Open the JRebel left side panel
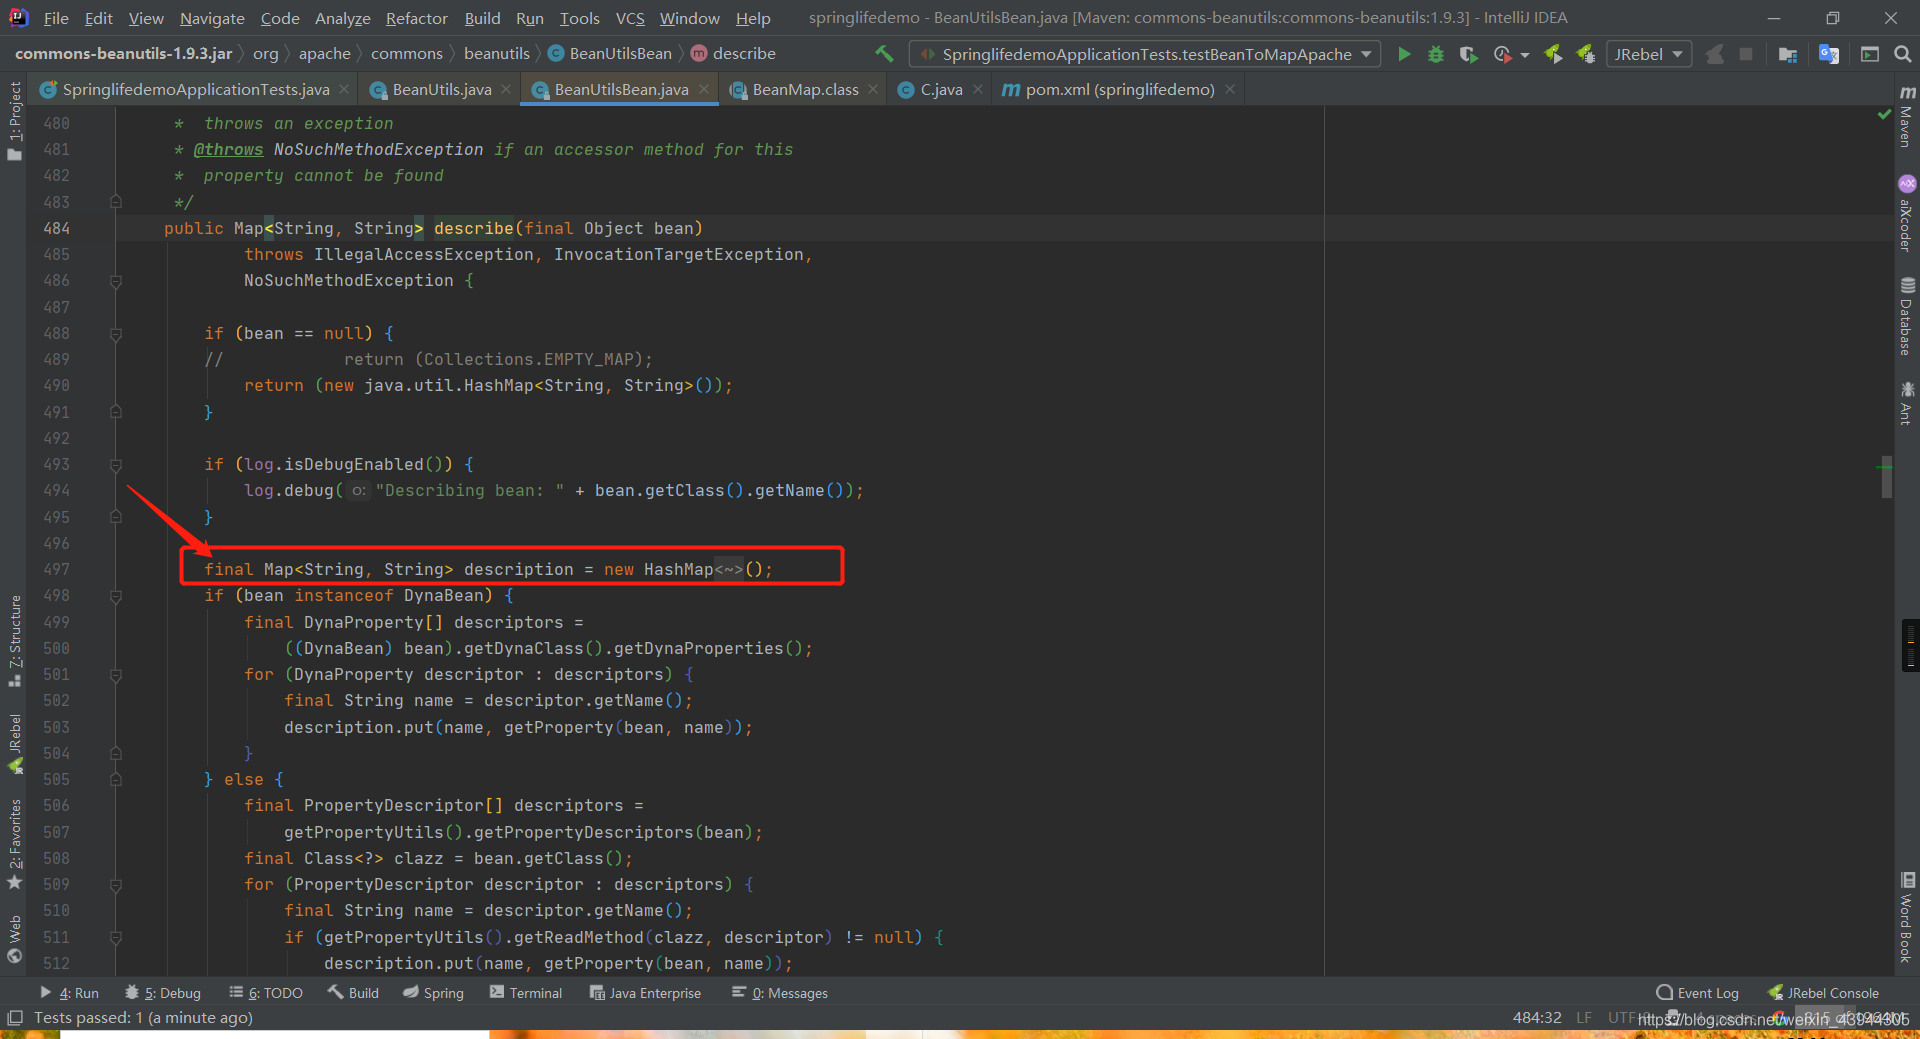 click(14, 743)
